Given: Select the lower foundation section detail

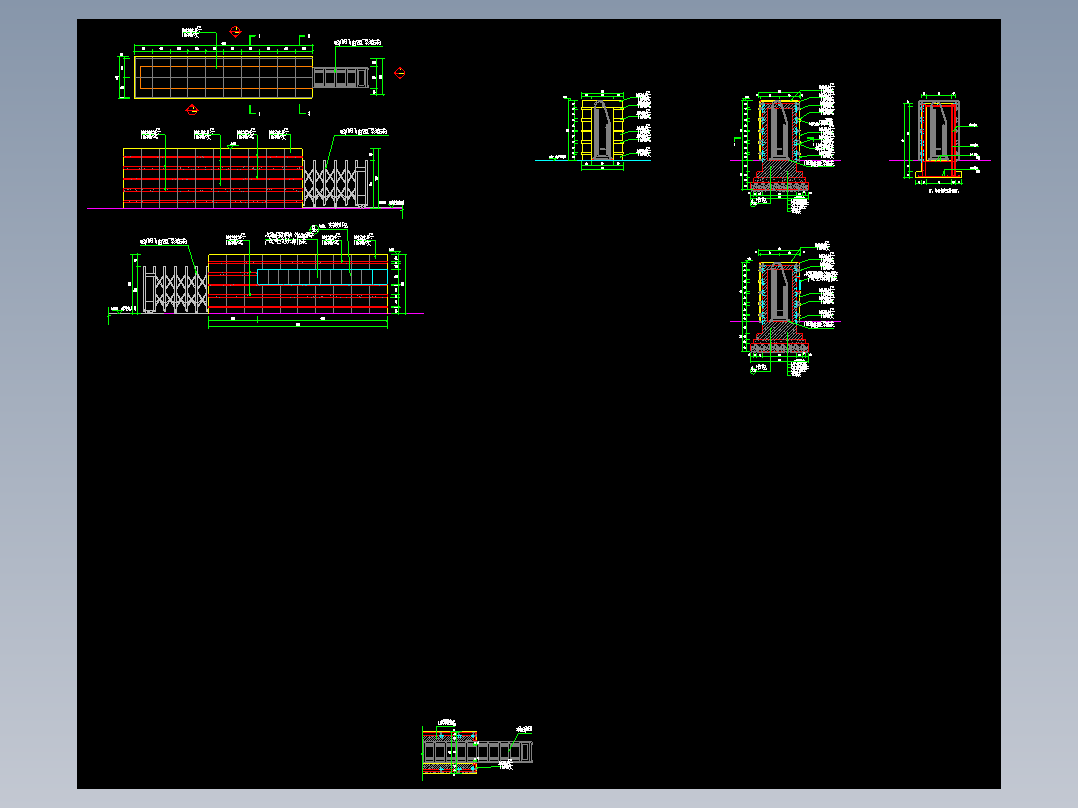Looking at the screenshot, I should click(x=779, y=306).
